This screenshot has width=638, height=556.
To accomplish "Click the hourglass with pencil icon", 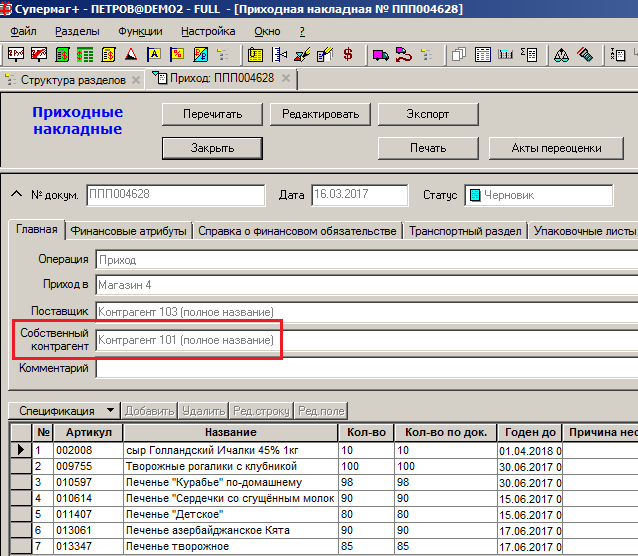I will point(302,54).
